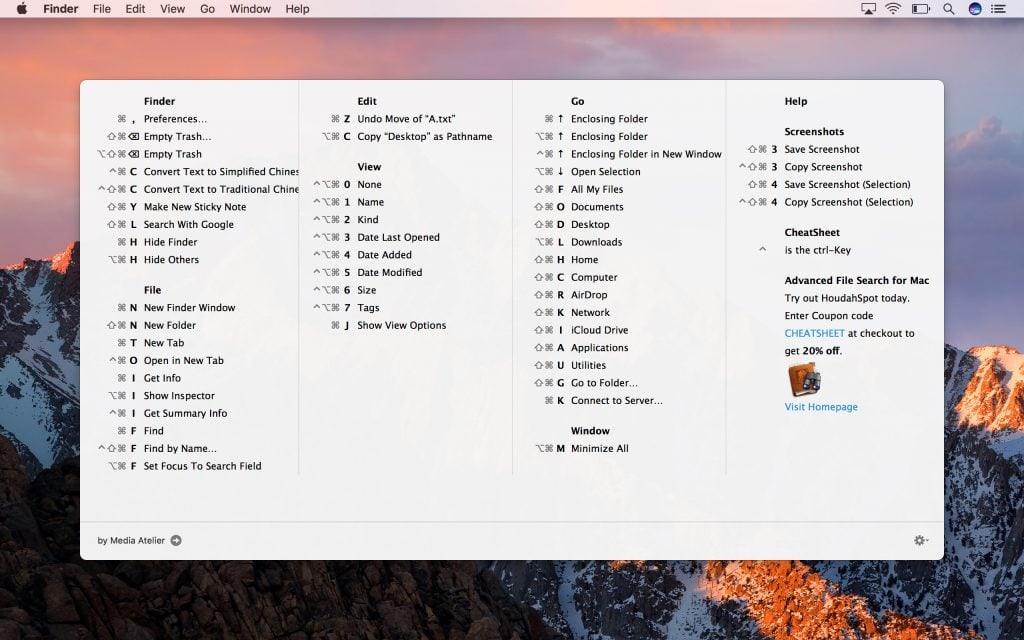Open CheatSheet settings gear menu
1024x640 pixels.
click(921, 540)
